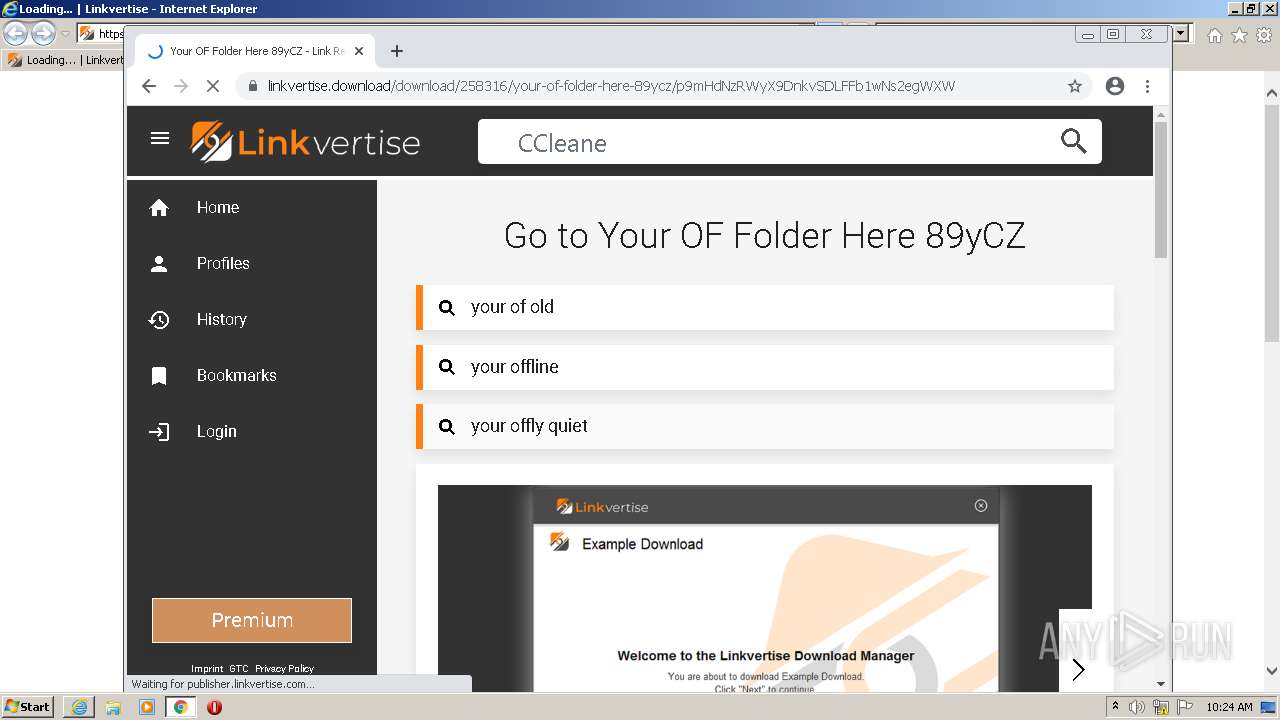Select the Loading Linkvertise tab in IE
Image resolution: width=1280 pixels, height=720 pixels.
click(x=64, y=60)
